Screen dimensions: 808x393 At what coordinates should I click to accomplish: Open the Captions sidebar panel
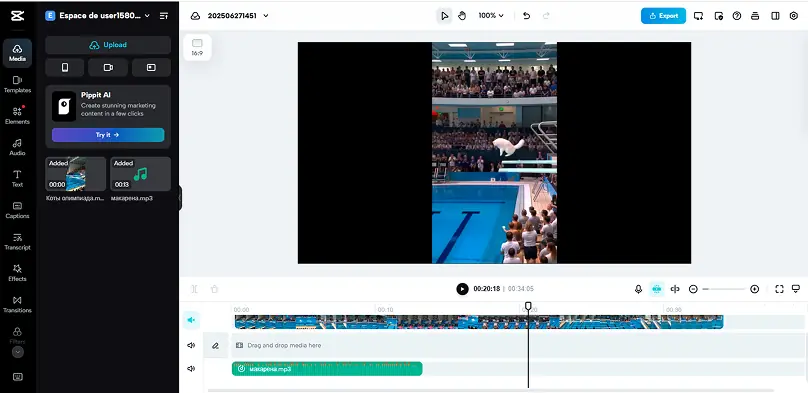(x=18, y=210)
